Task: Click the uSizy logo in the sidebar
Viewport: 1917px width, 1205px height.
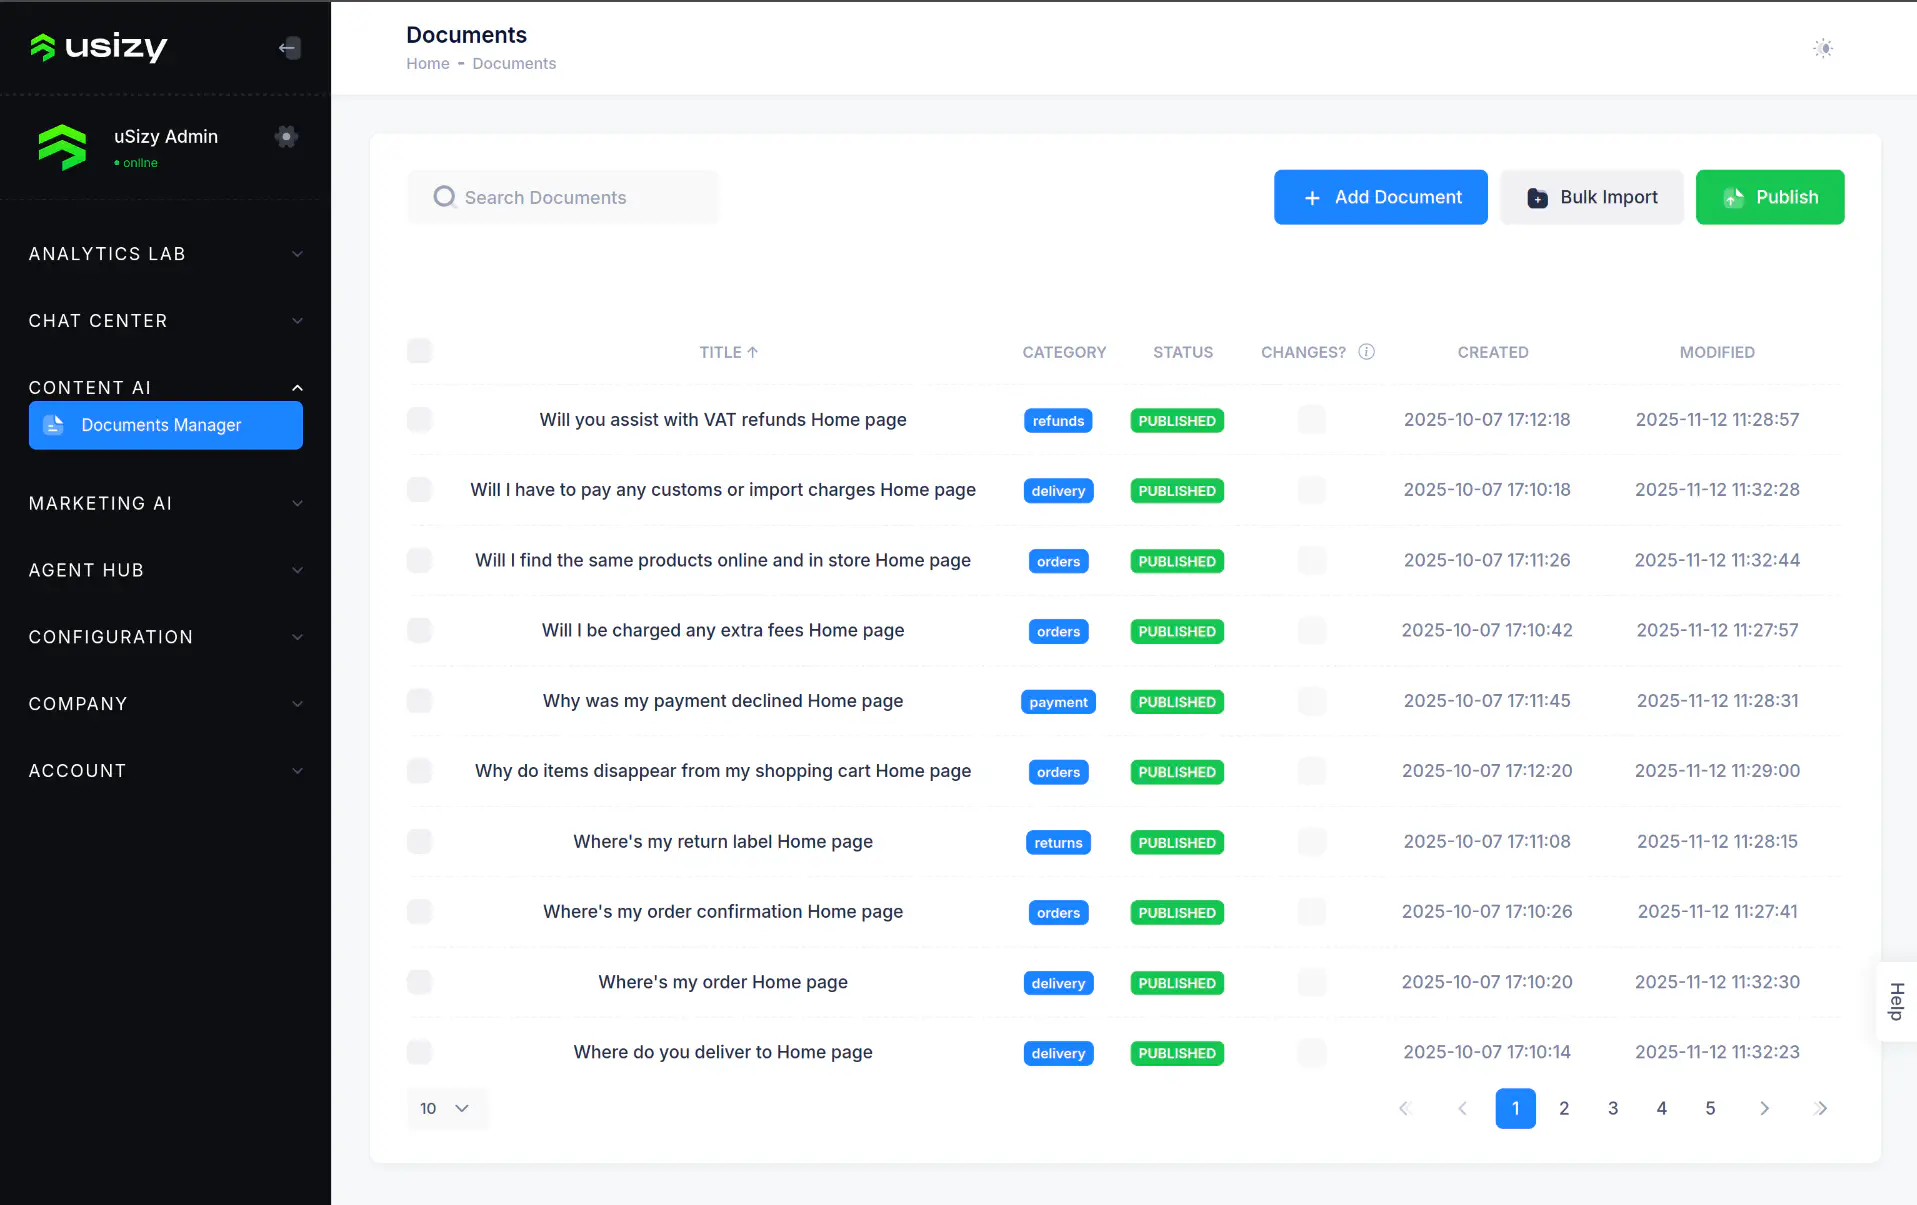Action: coord(98,47)
